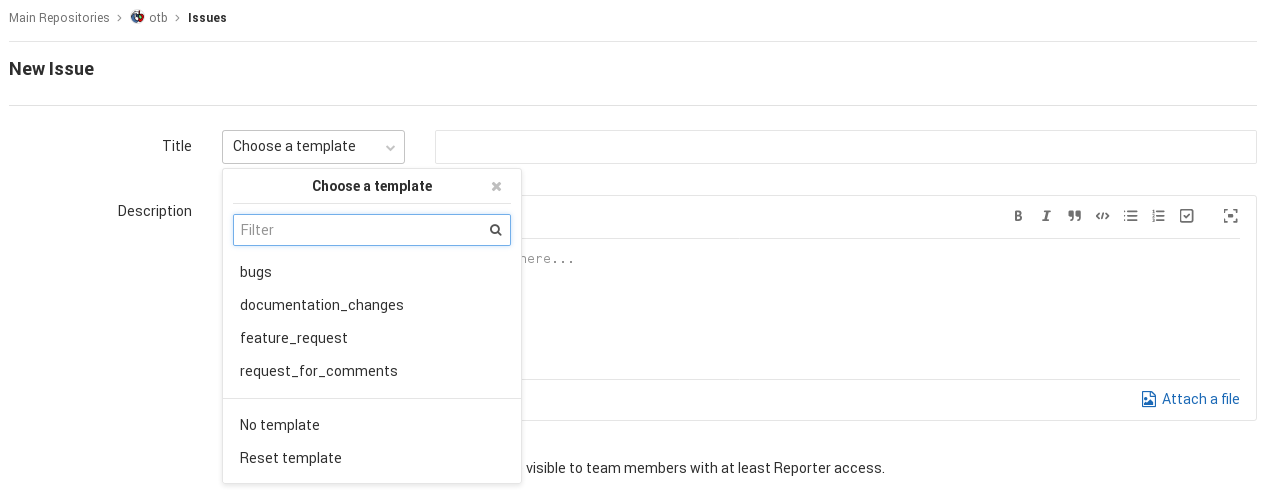Close the Choose a template popup
Image resolution: width=1270 pixels, height=501 pixels.
pos(496,187)
